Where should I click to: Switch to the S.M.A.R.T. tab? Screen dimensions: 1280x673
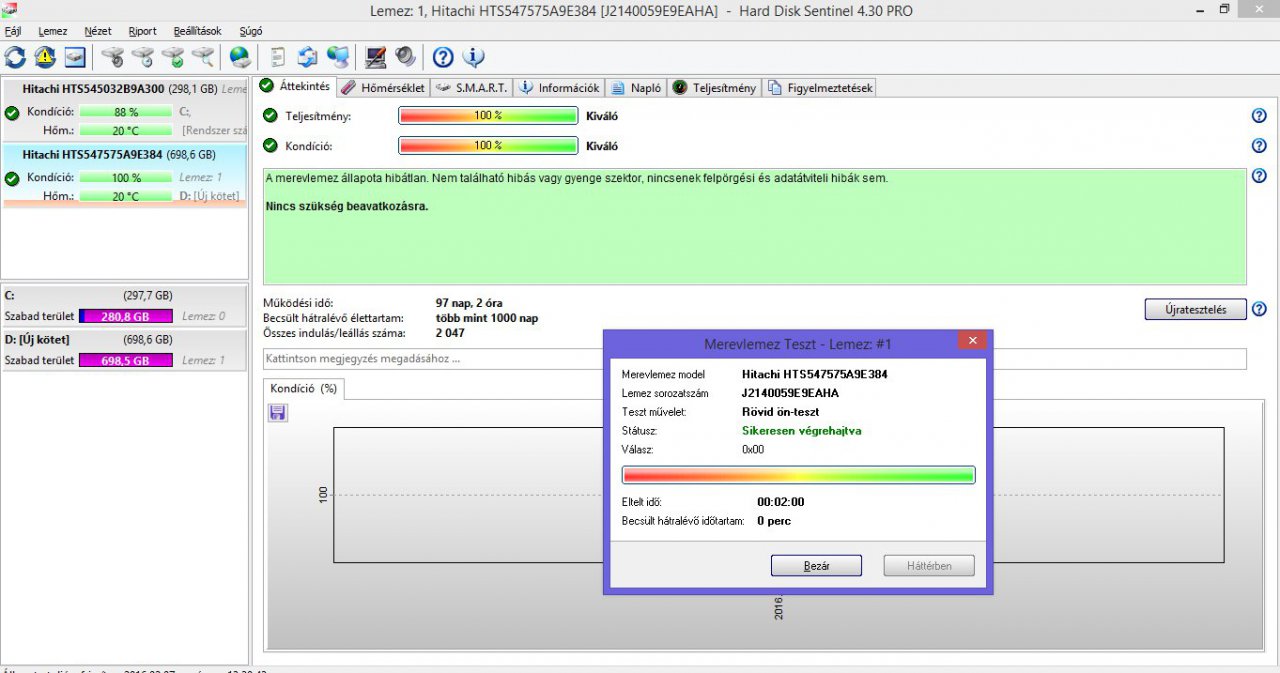tap(472, 87)
